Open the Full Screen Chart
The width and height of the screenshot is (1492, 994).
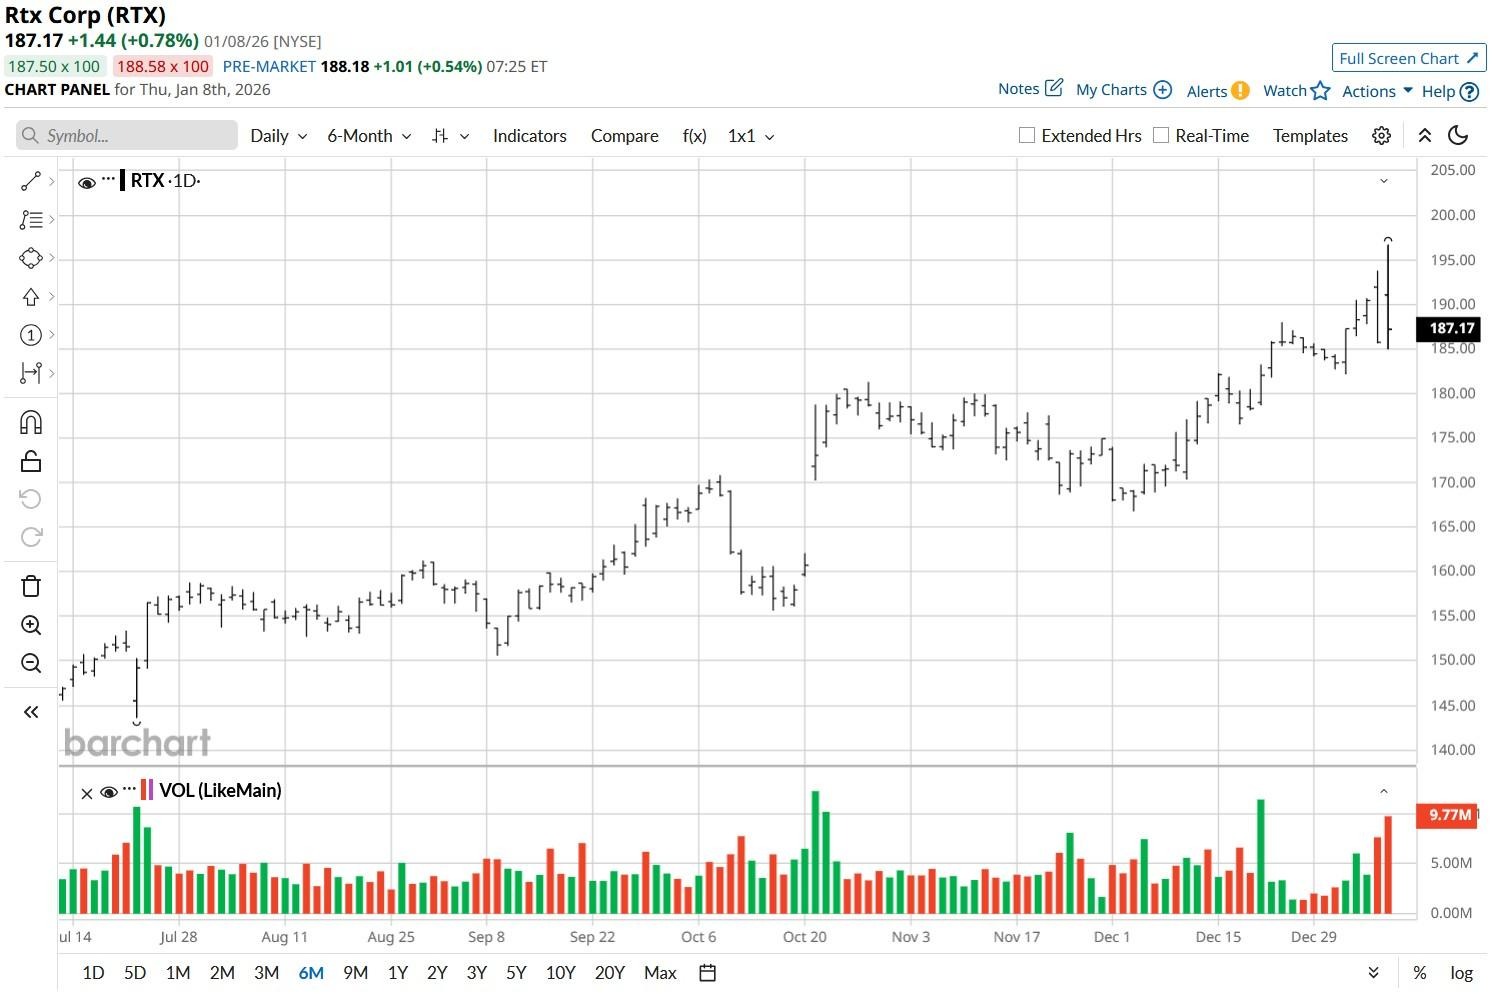[1409, 58]
